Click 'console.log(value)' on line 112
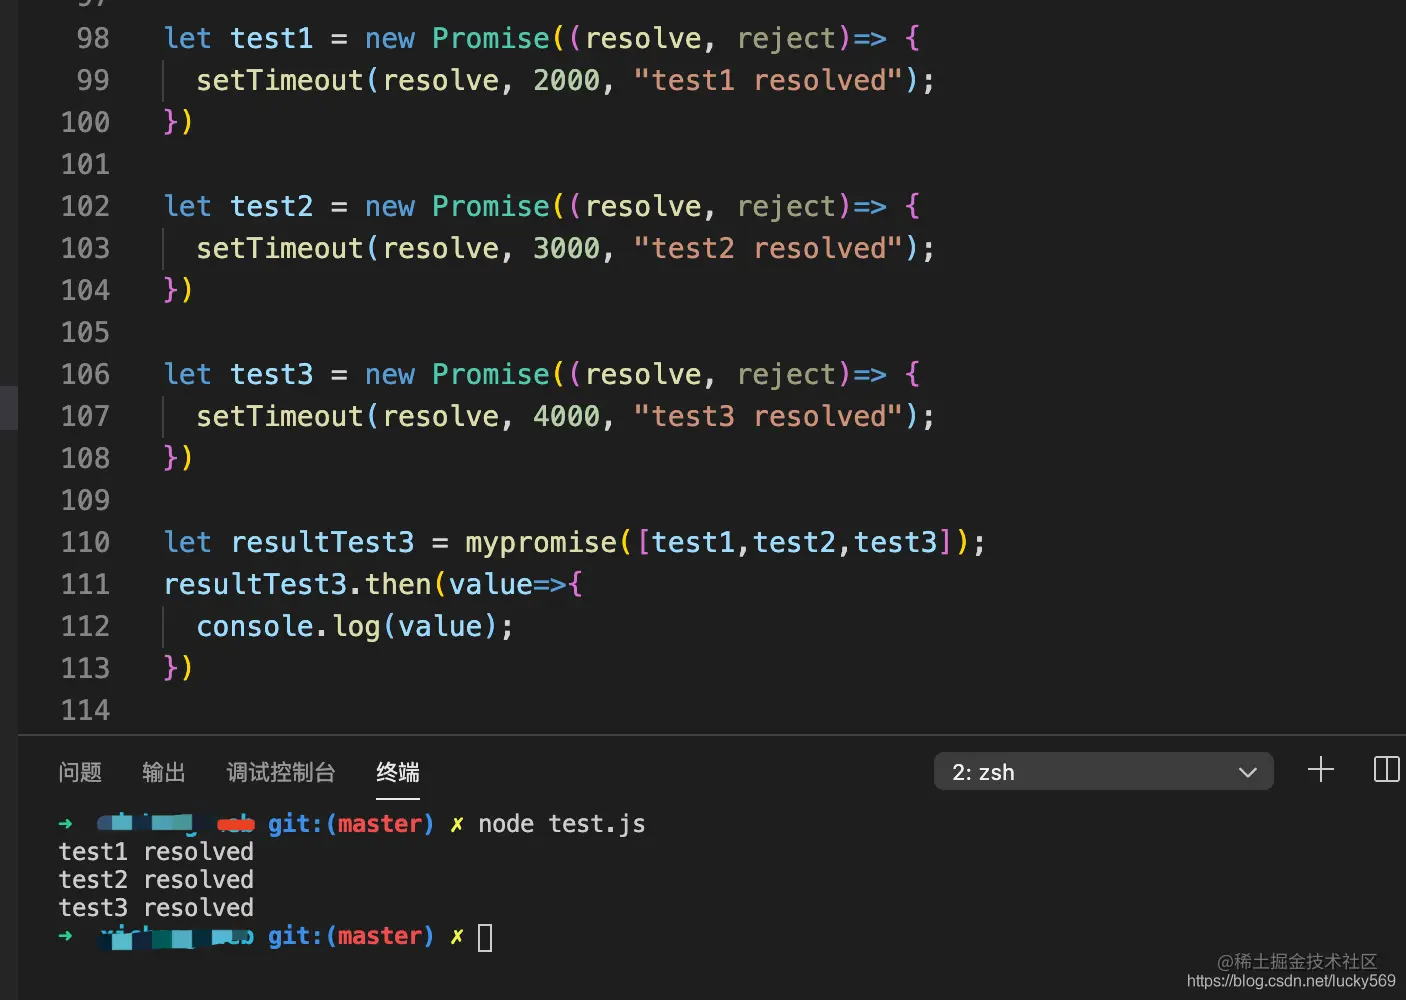This screenshot has width=1406, height=1000. pyautogui.click(x=347, y=626)
